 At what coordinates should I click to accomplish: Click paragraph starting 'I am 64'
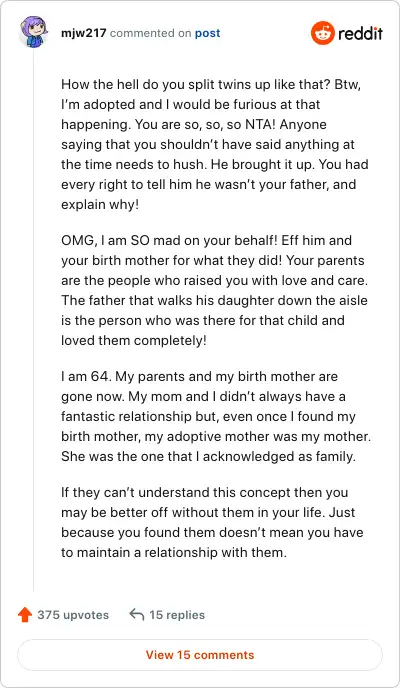click(215, 416)
